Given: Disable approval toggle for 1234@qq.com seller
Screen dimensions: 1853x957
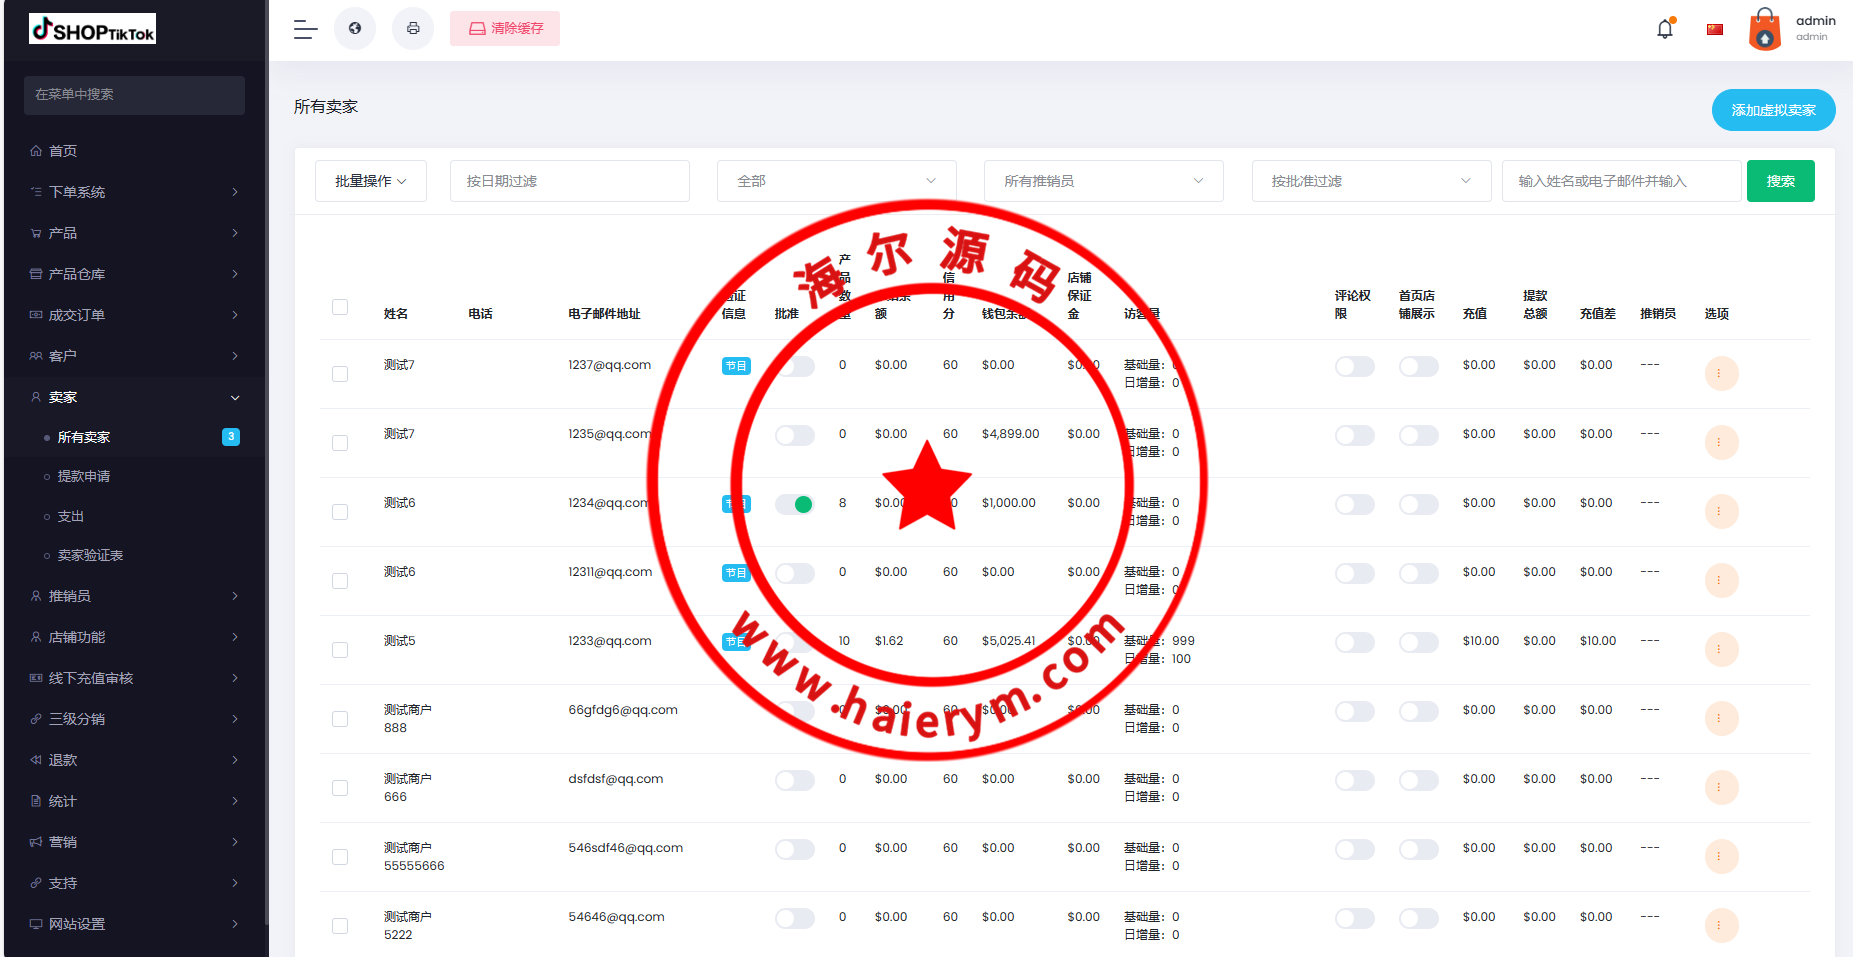Looking at the screenshot, I should (795, 505).
